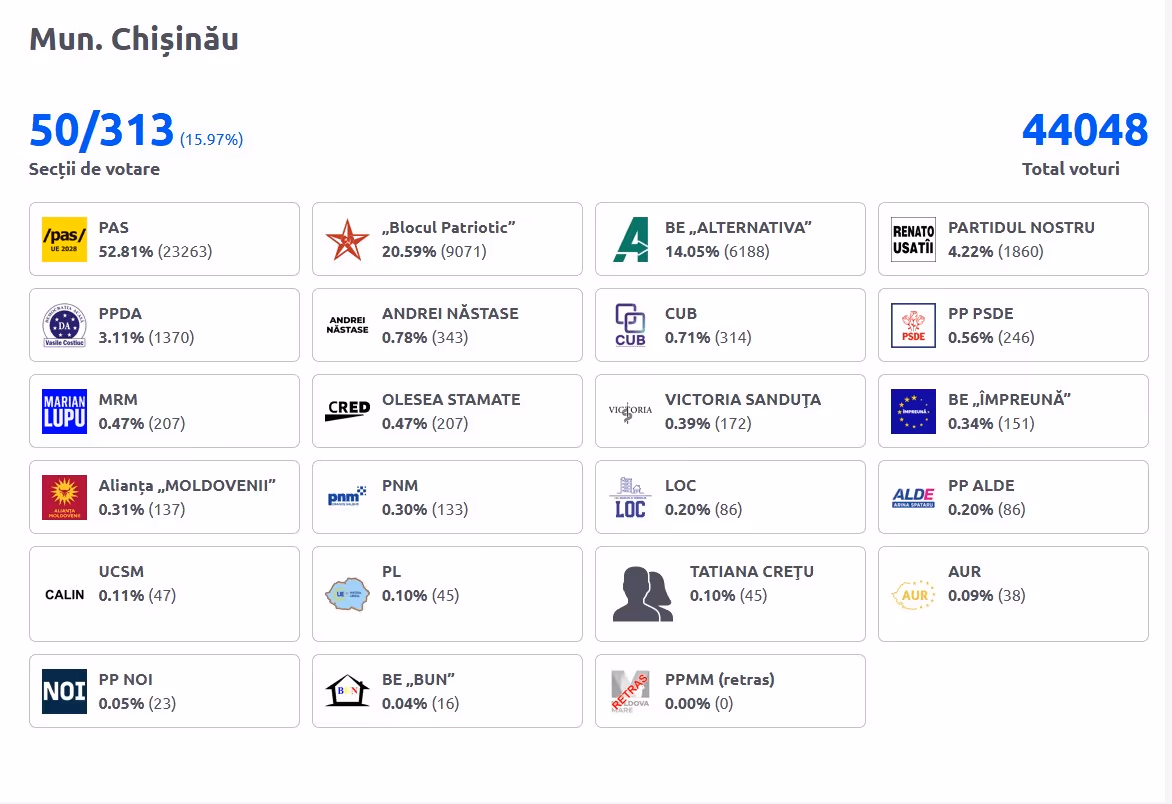Screen dimensions: 1172x804
Task: Click PAS result 52.81% (23263)
Action: pos(155,252)
